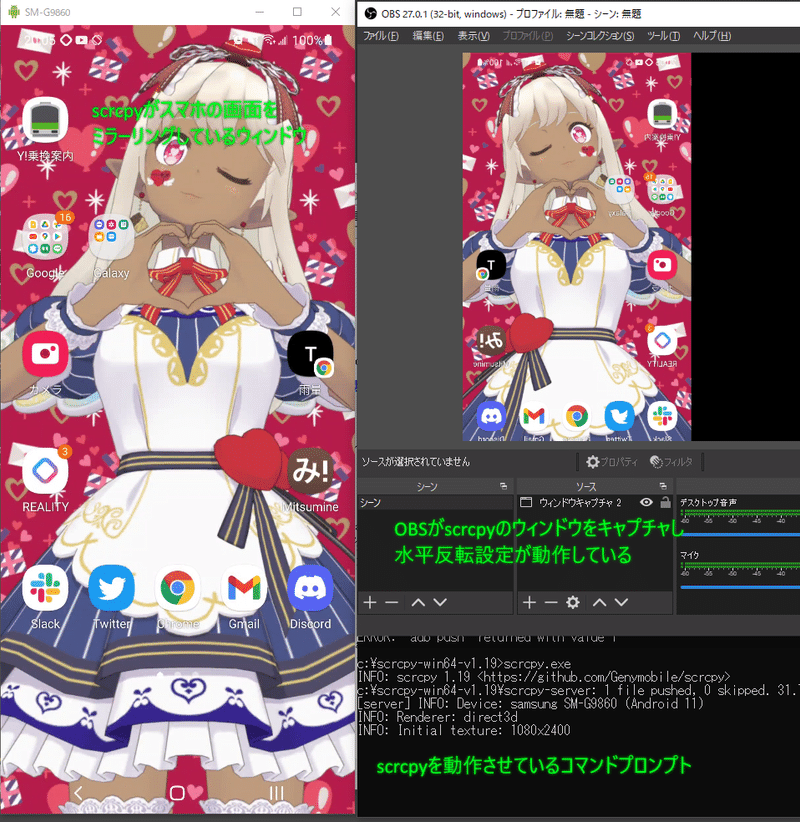Open Galaxy folder in scrcpy window
Screen dimensions: 800x822
(111, 237)
